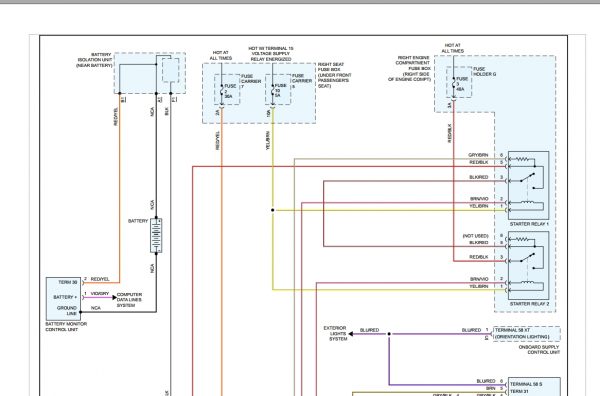This screenshot has height=396, width=600.
Task: Click the Fuse 2 30A symbol
Action: coord(222,91)
